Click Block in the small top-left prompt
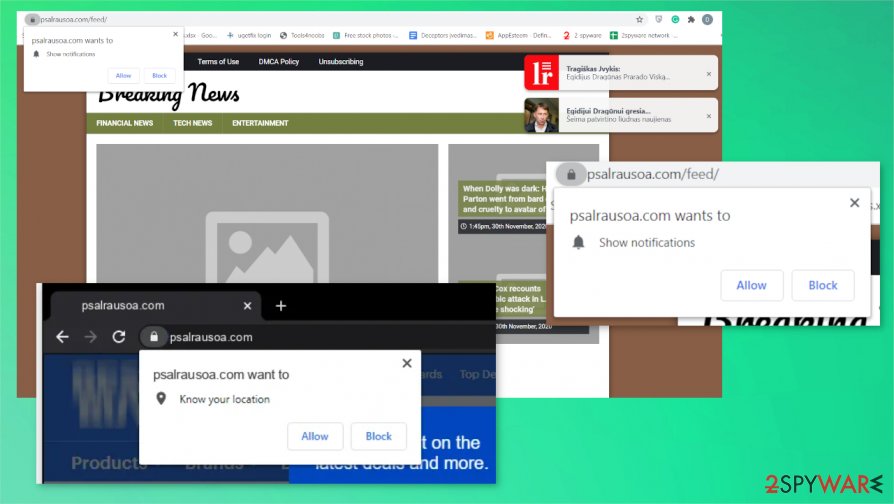The image size is (894, 504). click(160, 75)
